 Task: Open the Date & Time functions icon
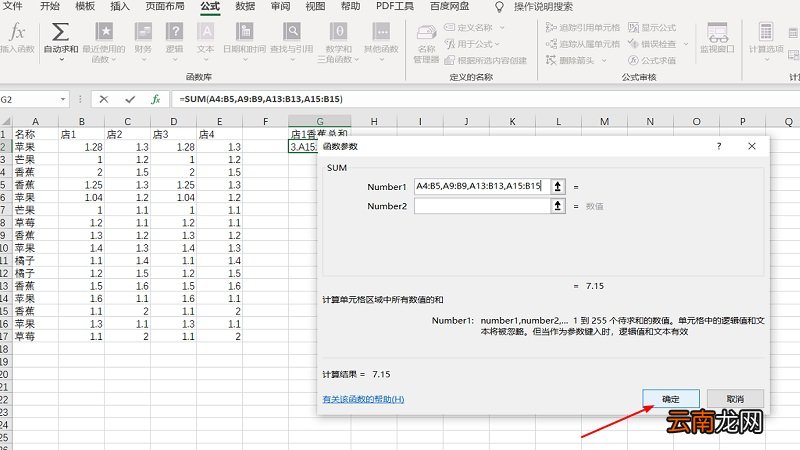(244, 32)
